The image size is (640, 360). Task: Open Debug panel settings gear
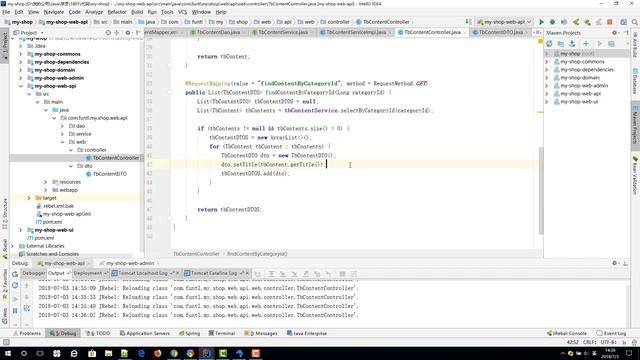coord(615,263)
